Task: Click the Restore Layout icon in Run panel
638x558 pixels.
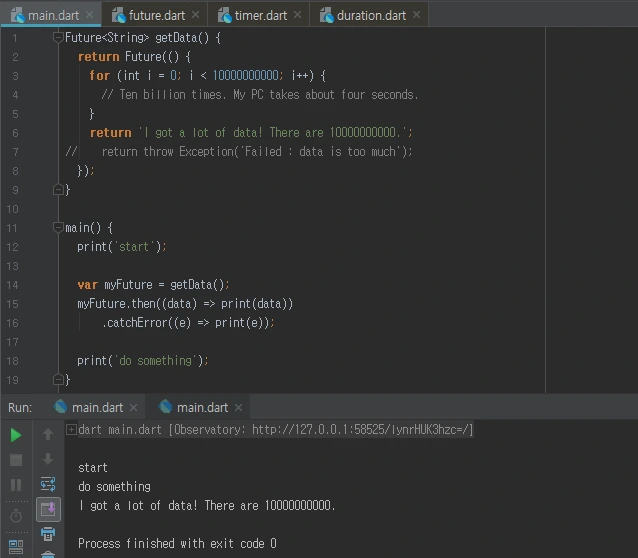Action: click(16, 546)
